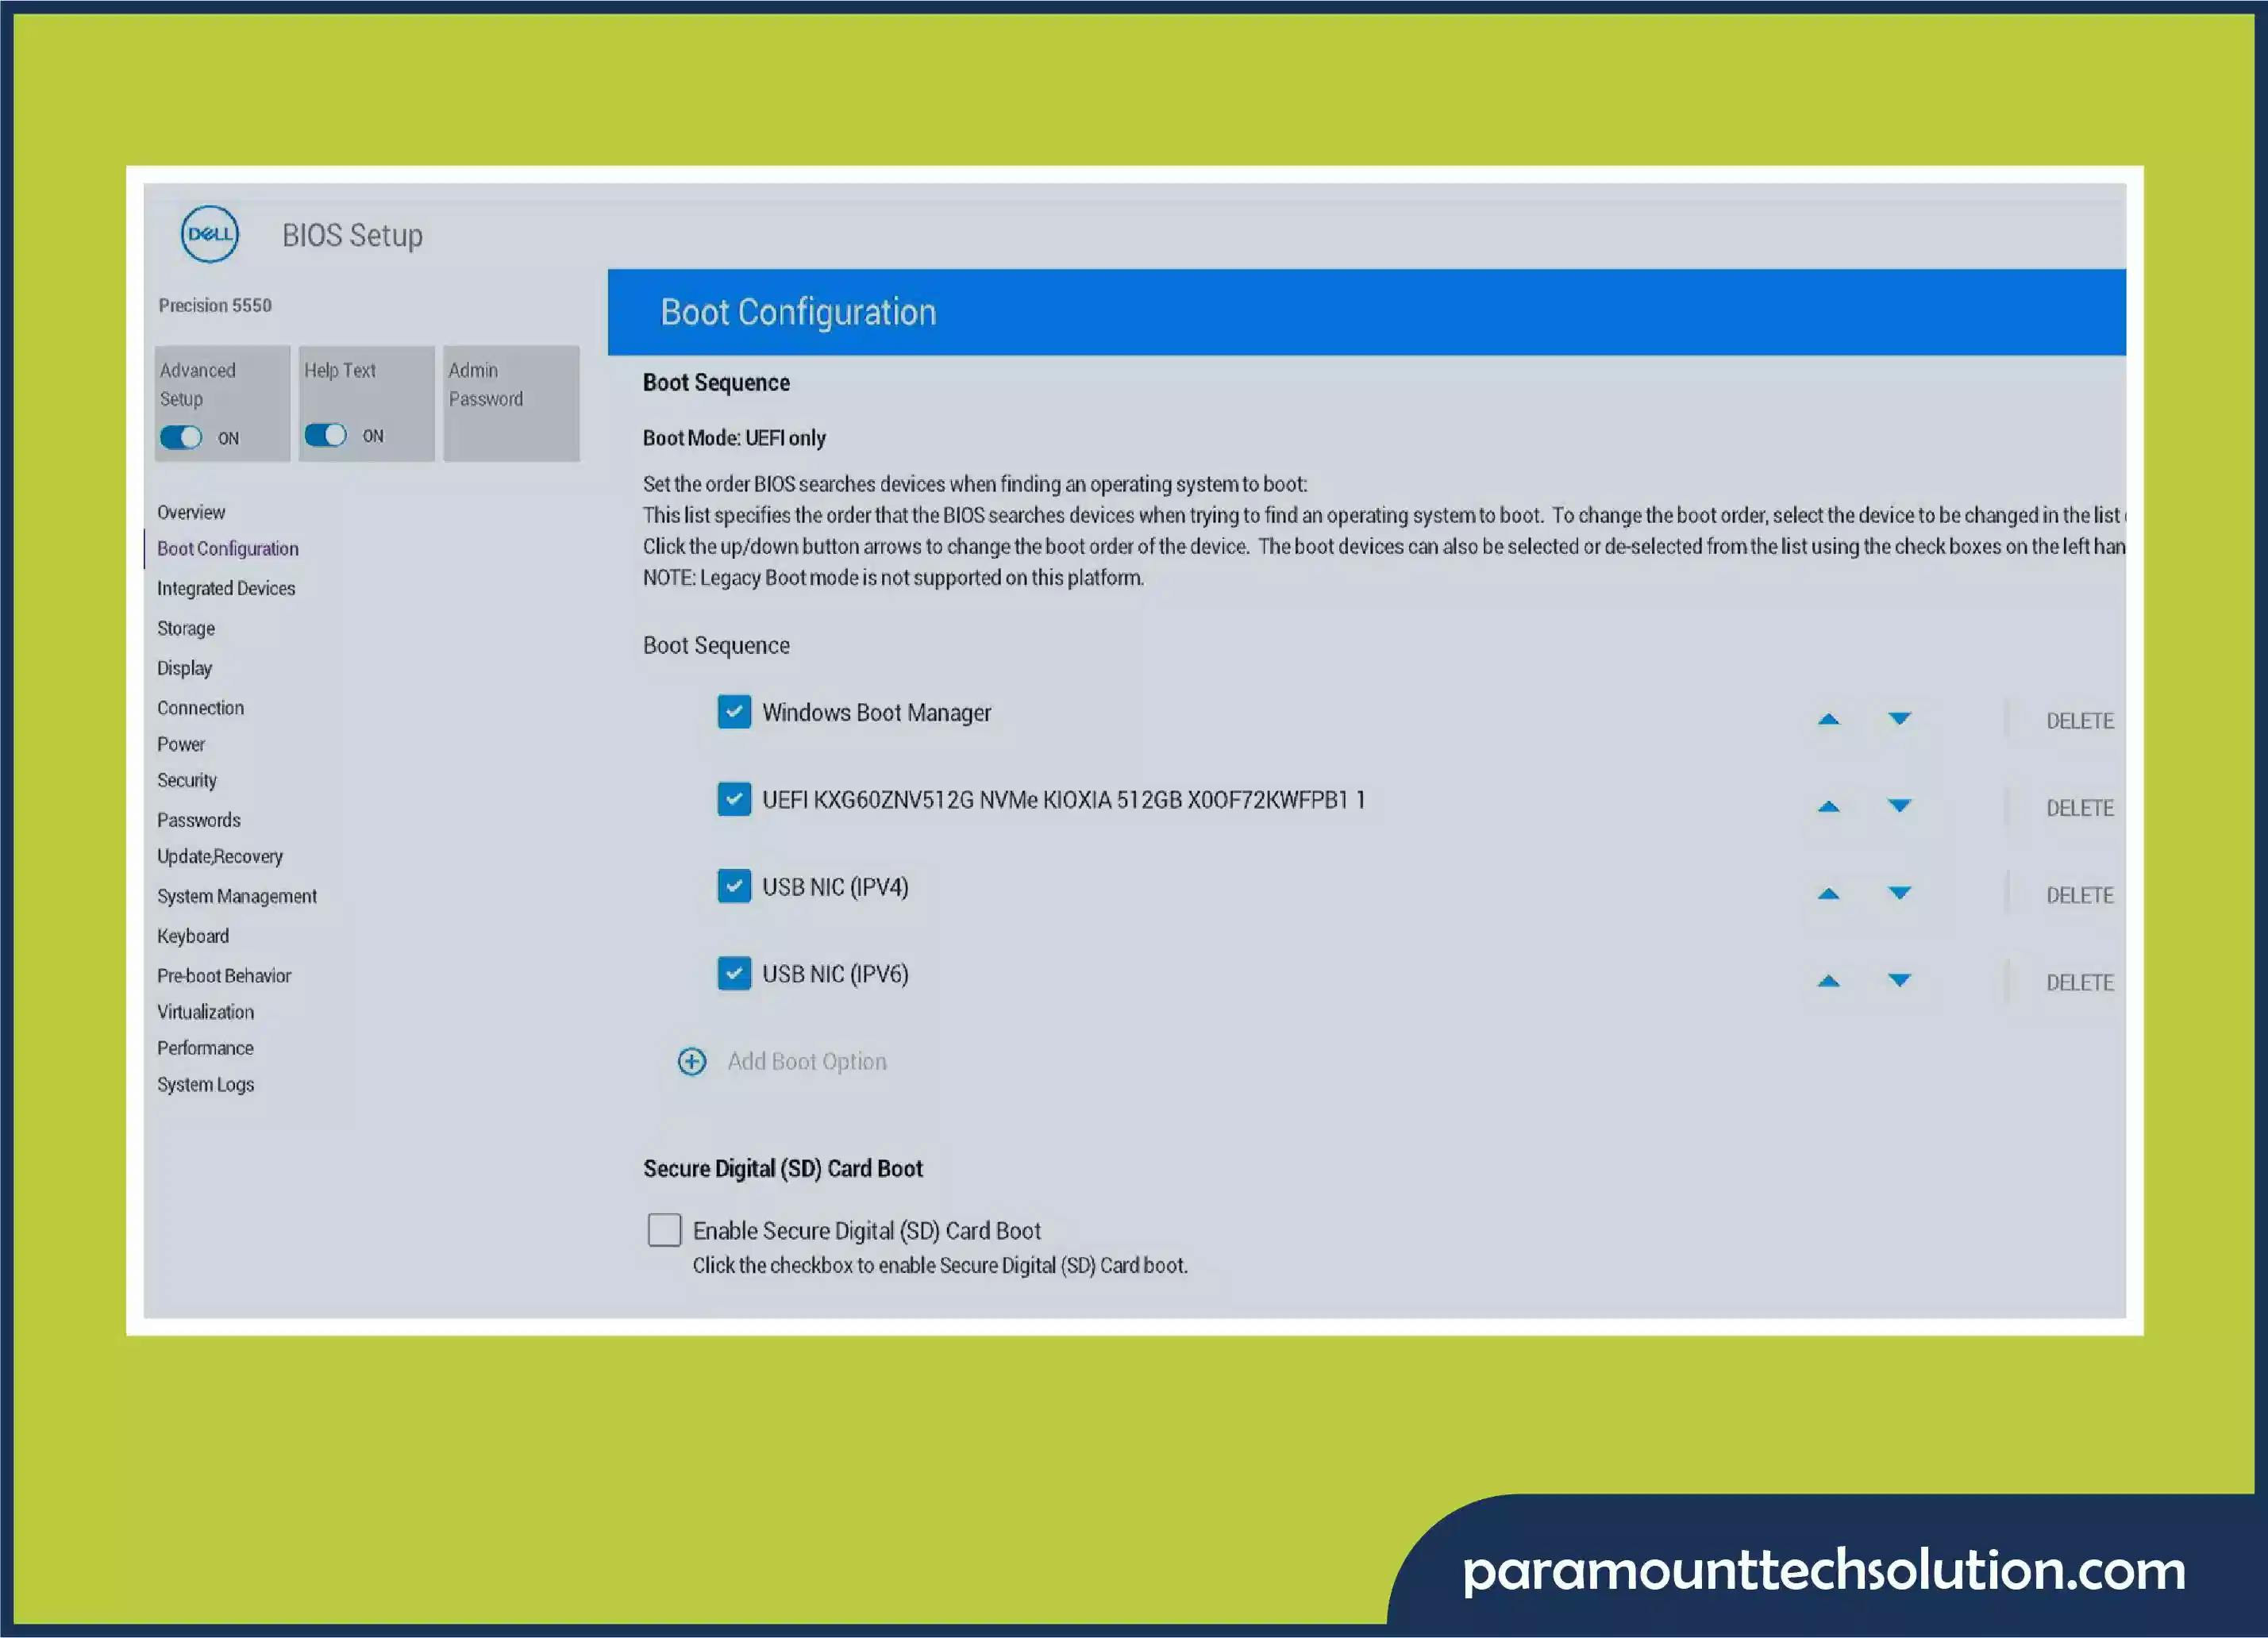Delete the Windows Boot Manager entry
Image resolution: width=2268 pixels, height=1638 pixels.
tap(2079, 721)
